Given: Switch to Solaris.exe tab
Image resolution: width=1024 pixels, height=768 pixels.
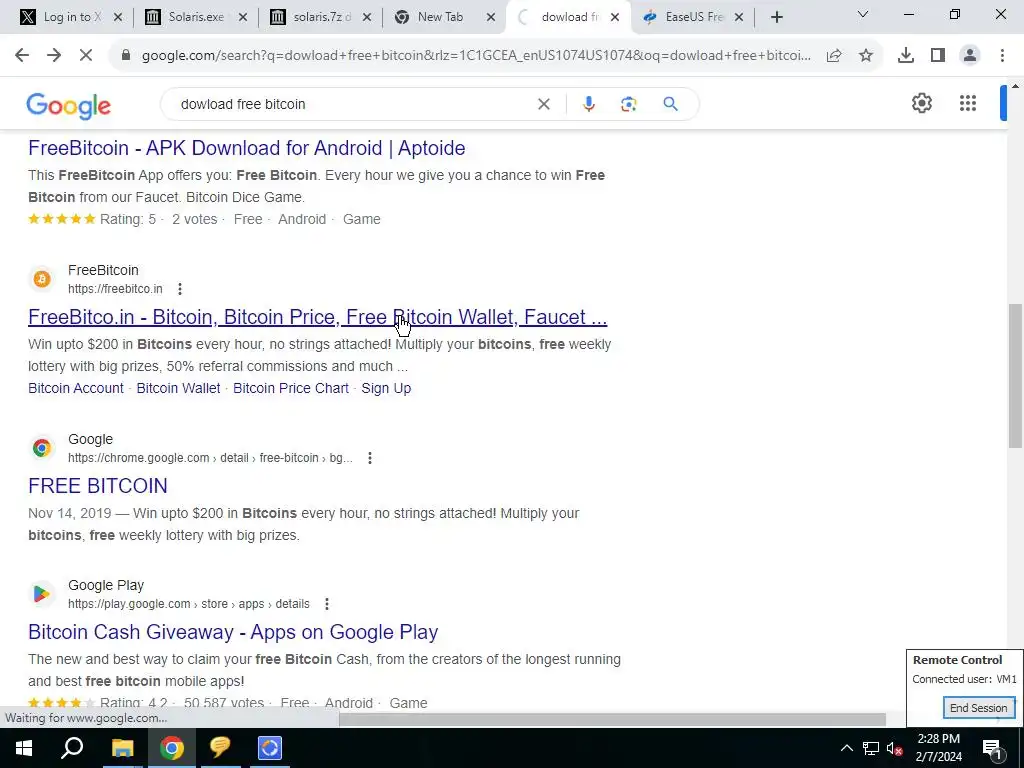Looking at the screenshot, I should pos(196,18).
